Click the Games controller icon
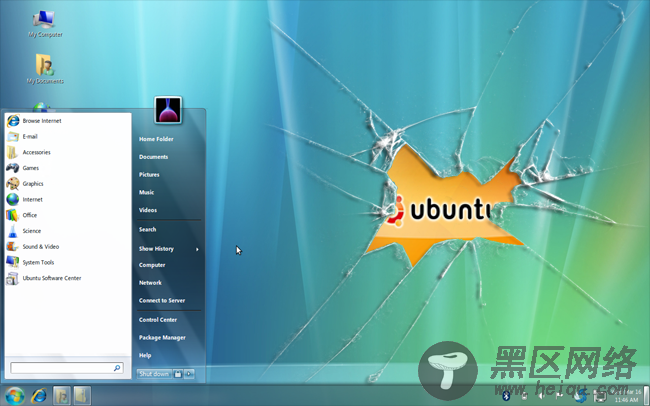Viewport: 650px width, 406px height. tap(12, 168)
